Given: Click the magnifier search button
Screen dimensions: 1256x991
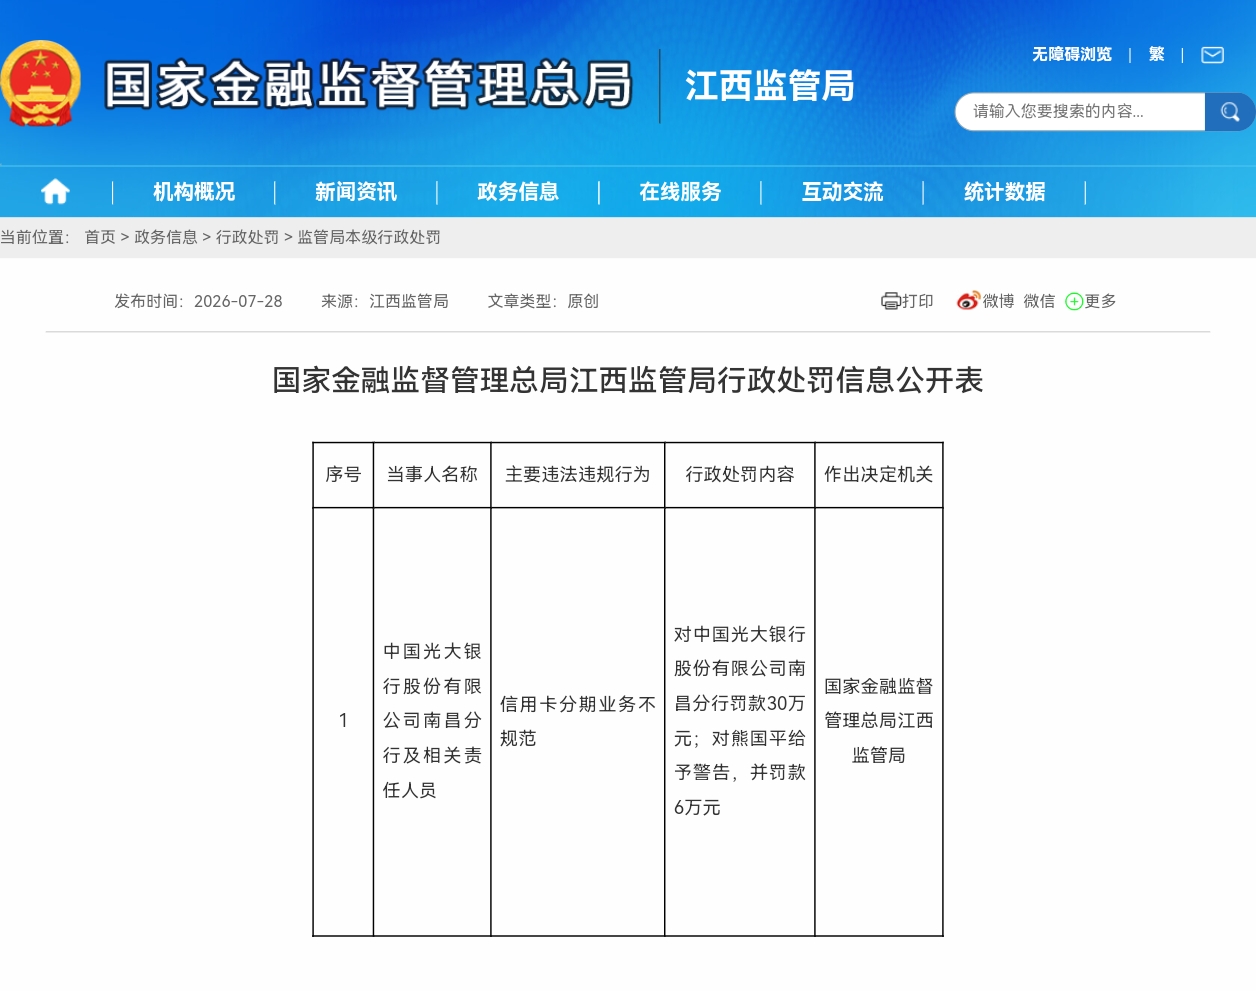Looking at the screenshot, I should 1229,112.
